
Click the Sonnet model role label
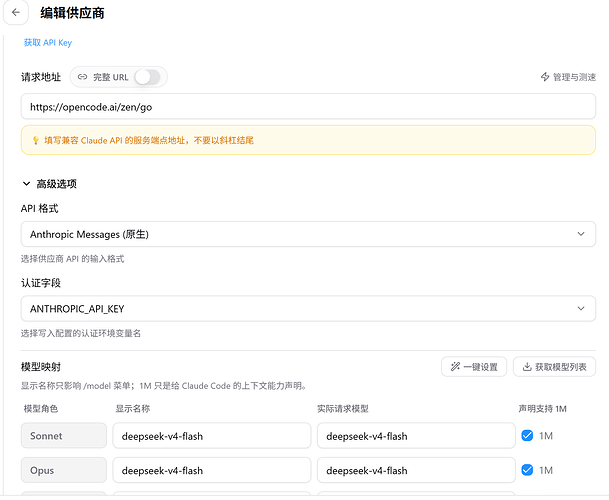pyautogui.click(x=64, y=436)
